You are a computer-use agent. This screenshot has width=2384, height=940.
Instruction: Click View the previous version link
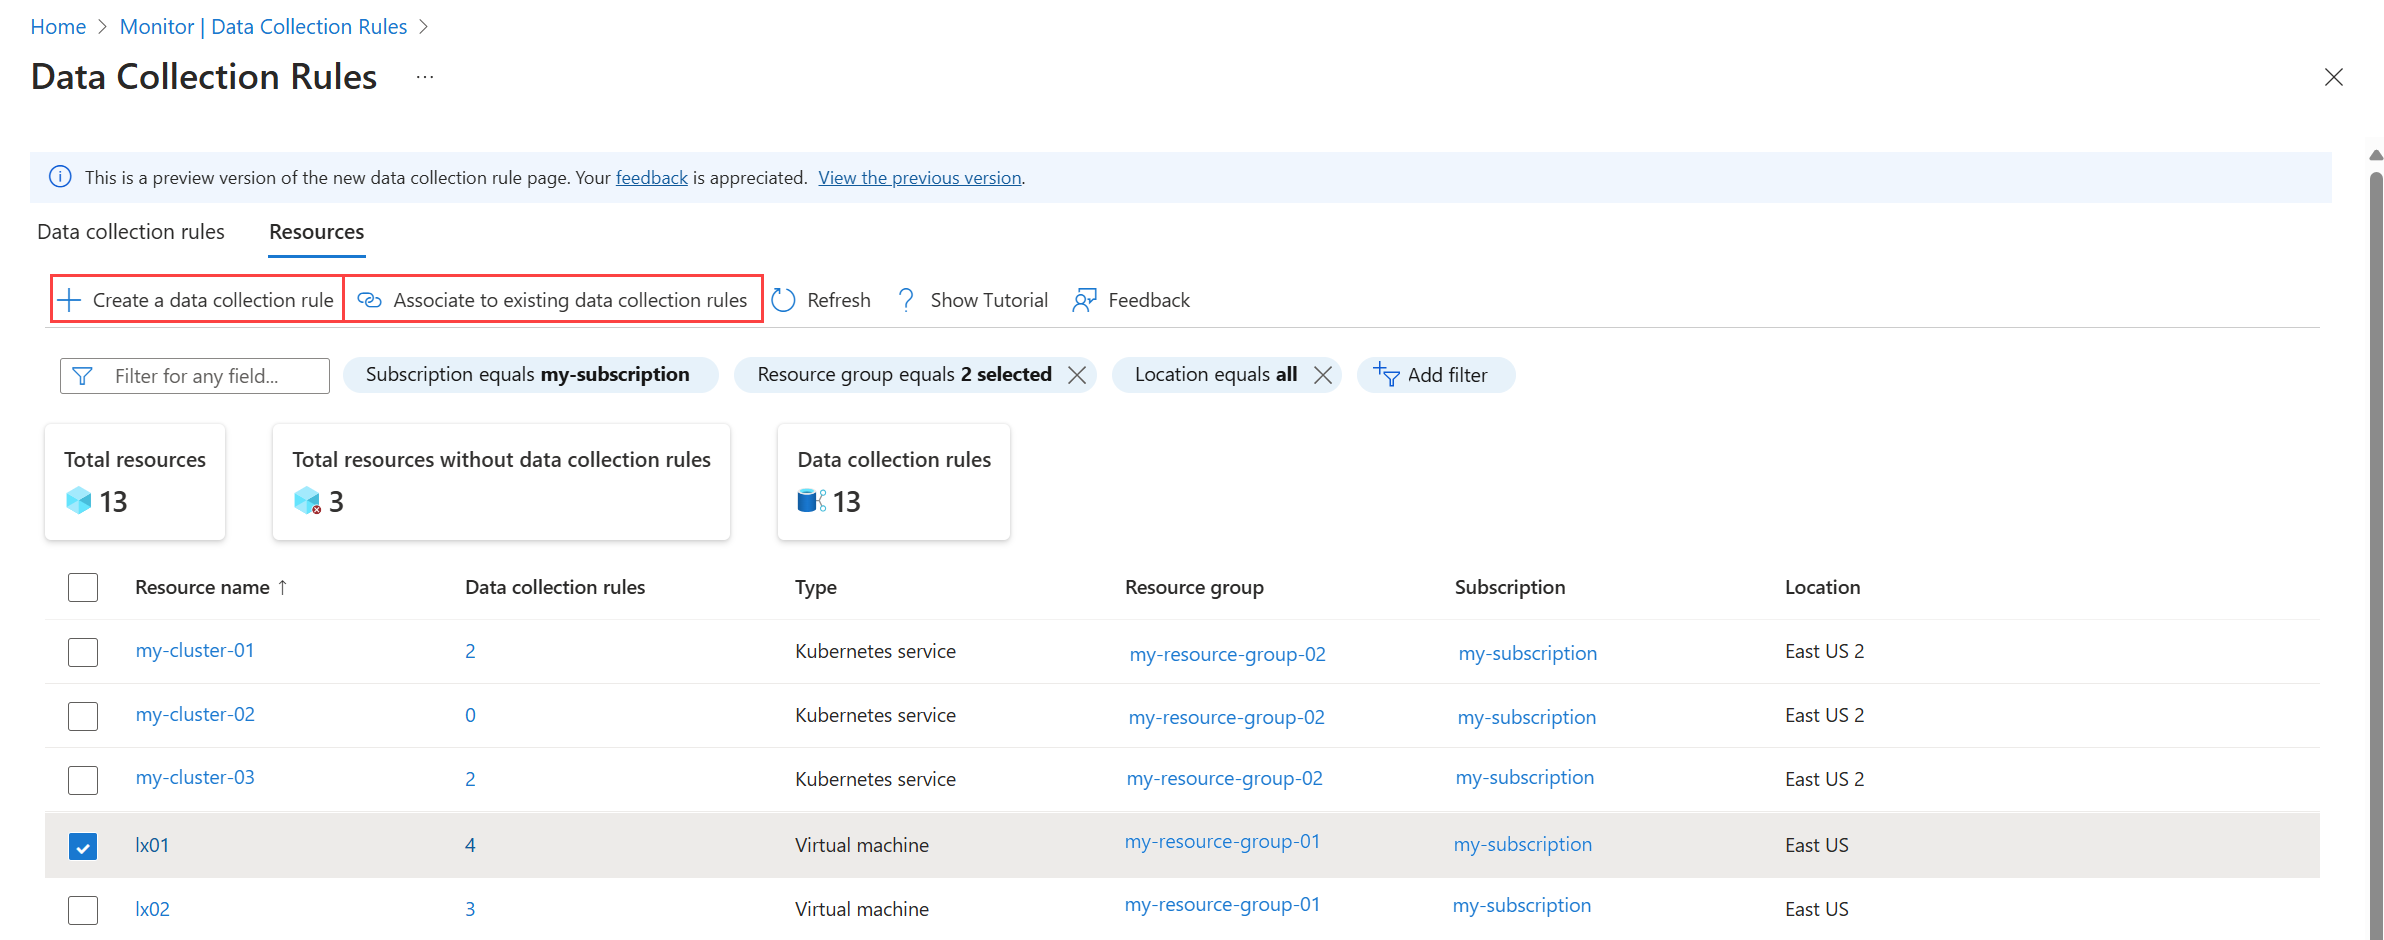coord(919,178)
